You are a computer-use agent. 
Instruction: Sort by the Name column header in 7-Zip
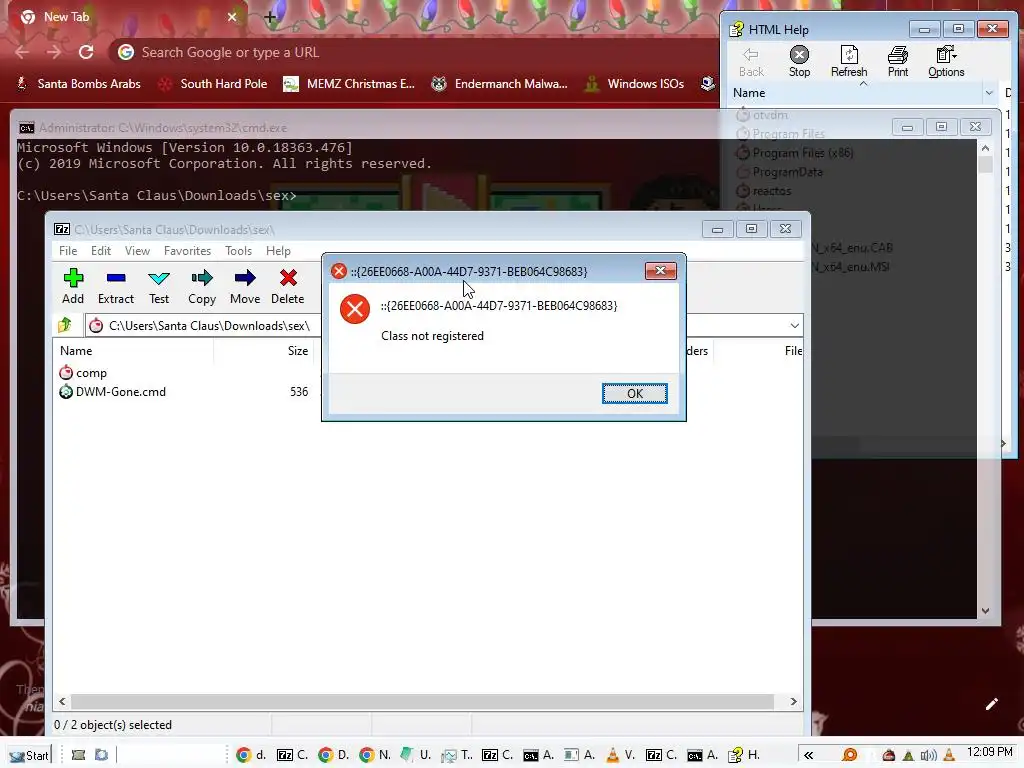[133, 351]
